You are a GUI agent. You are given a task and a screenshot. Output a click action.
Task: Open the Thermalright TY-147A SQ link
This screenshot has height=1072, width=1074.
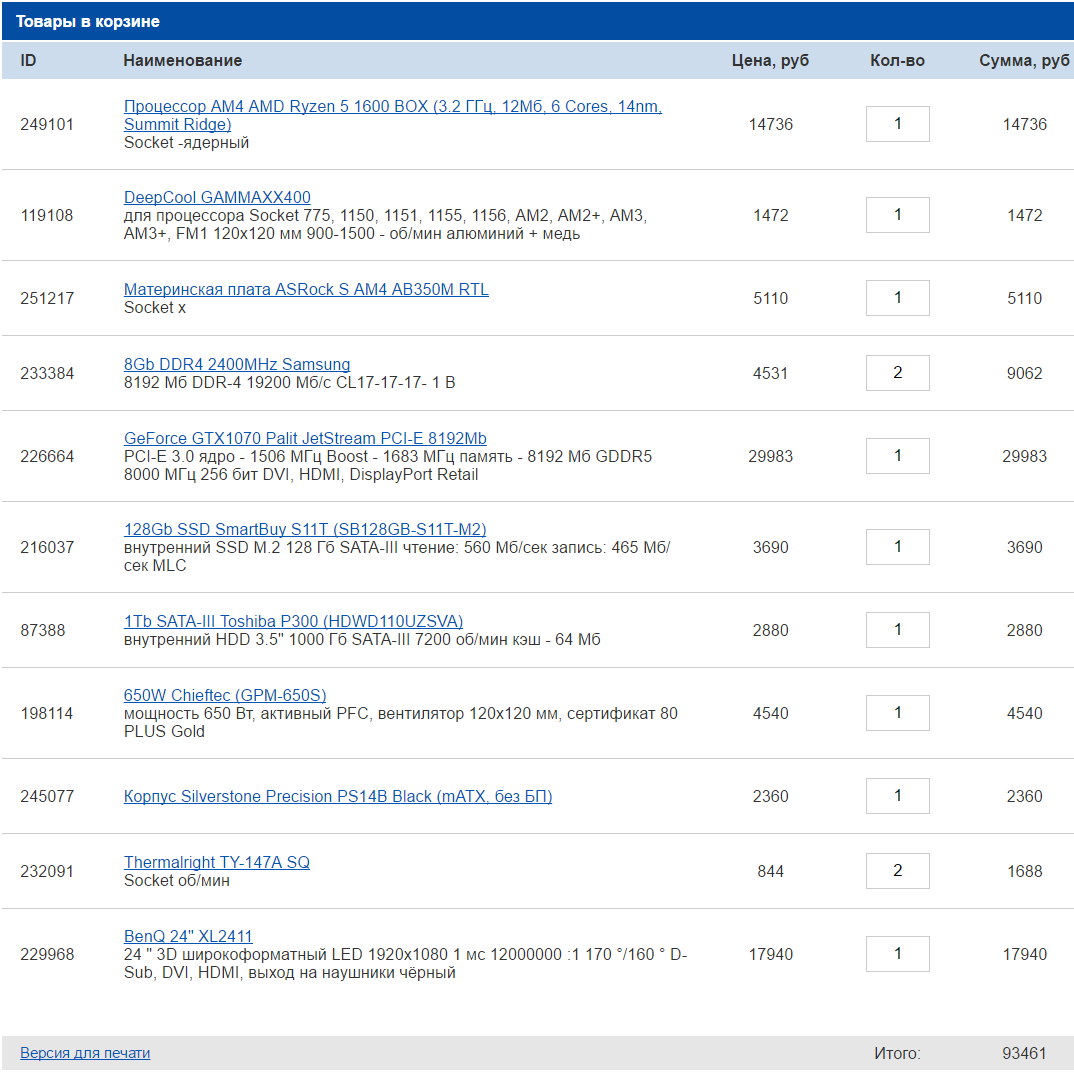click(217, 863)
